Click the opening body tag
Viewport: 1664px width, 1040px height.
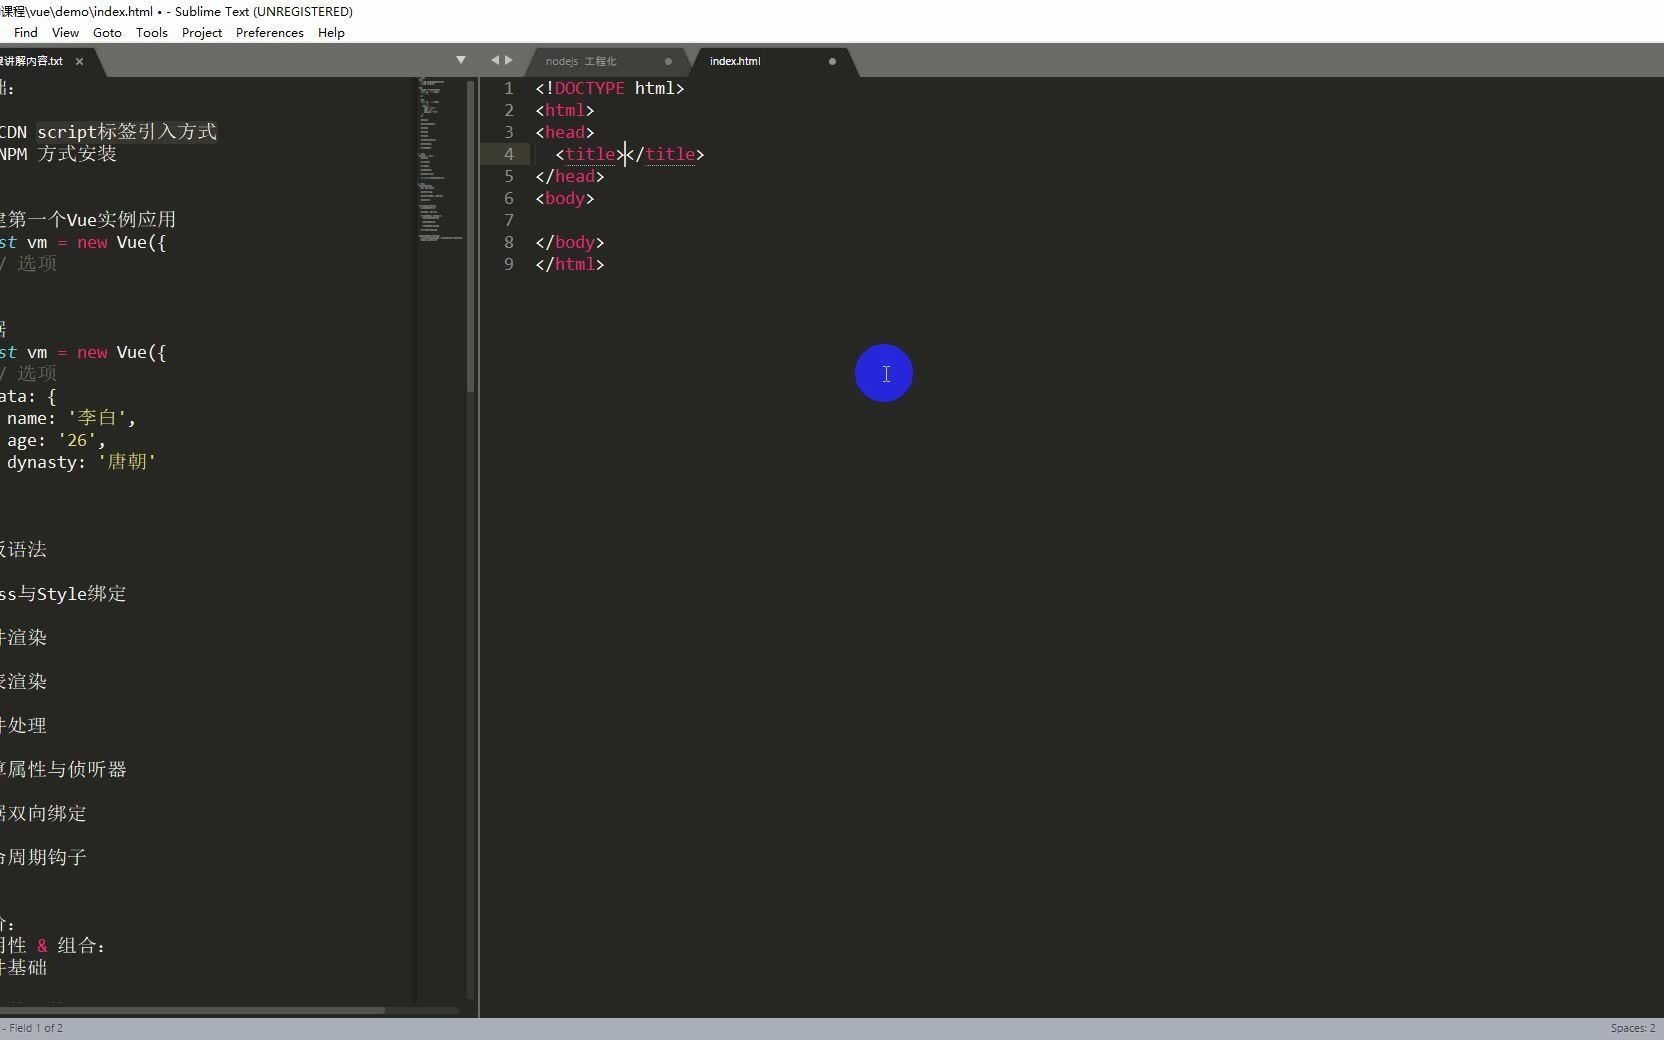click(x=565, y=198)
